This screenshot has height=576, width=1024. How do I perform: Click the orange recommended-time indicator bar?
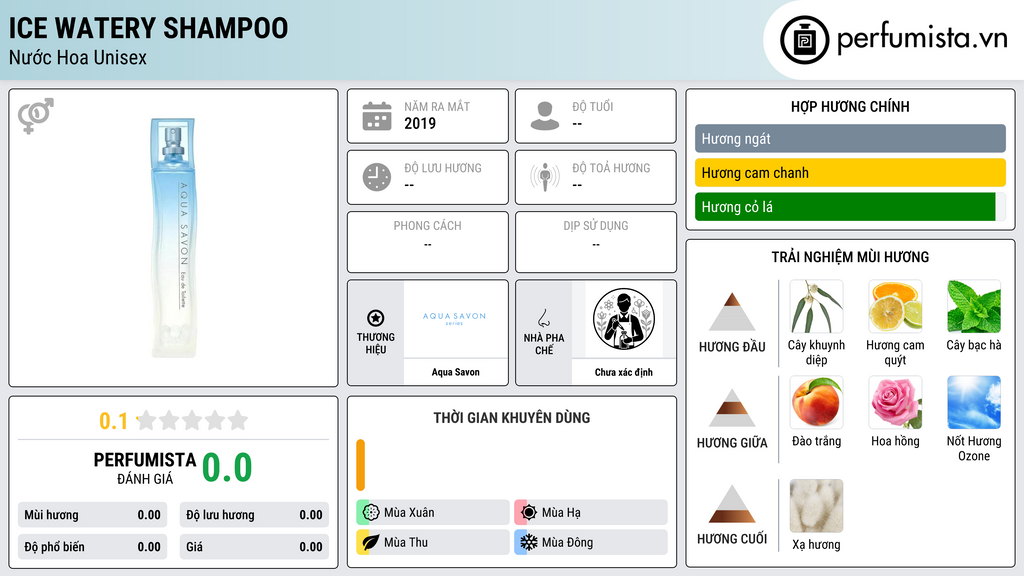click(x=360, y=465)
